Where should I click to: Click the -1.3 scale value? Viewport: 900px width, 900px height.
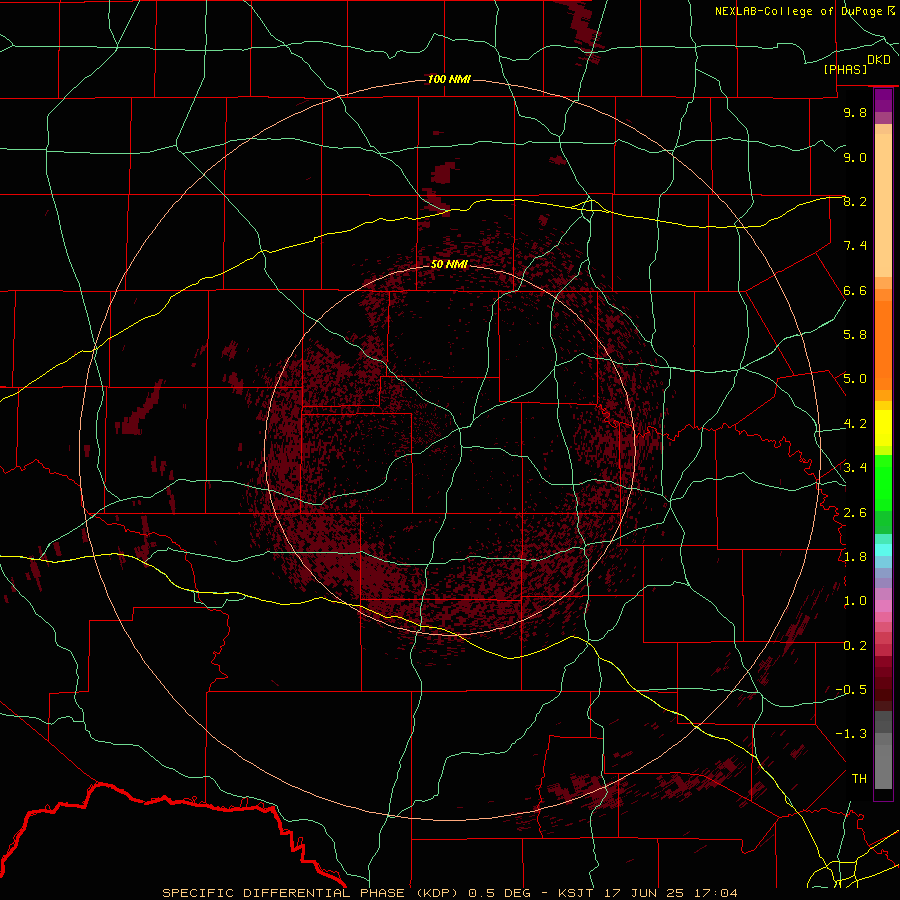pyautogui.click(x=851, y=734)
